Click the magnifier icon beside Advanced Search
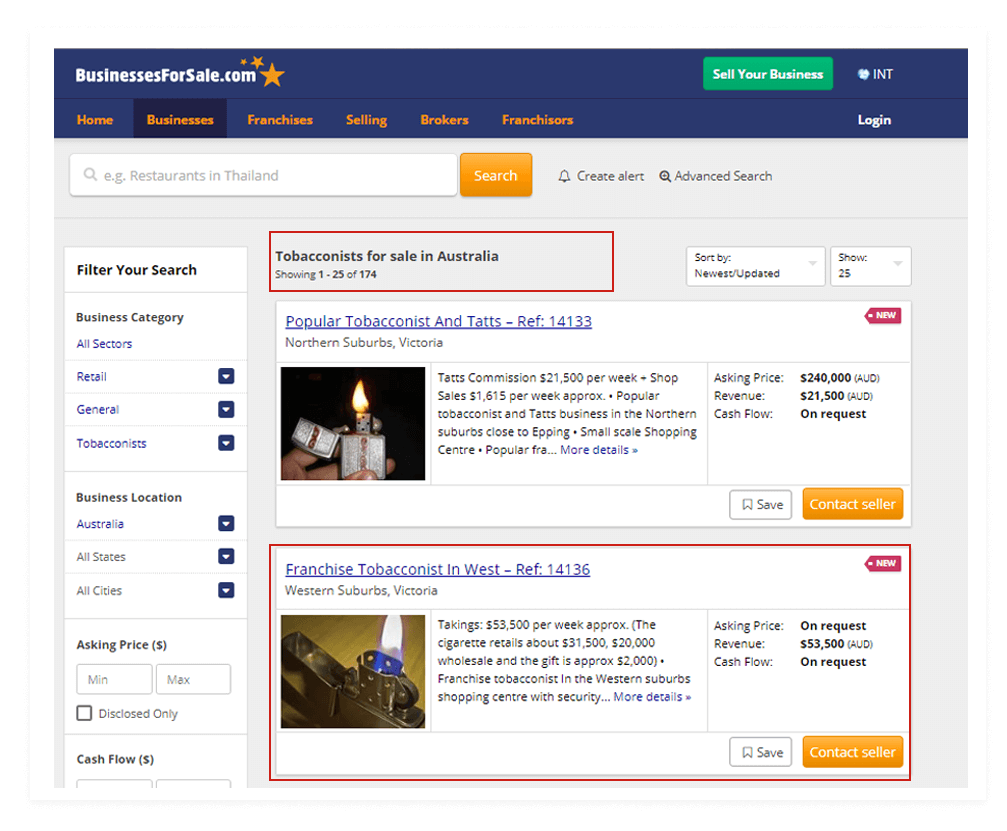The height and width of the screenshot is (831, 1007). pos(665,176)
